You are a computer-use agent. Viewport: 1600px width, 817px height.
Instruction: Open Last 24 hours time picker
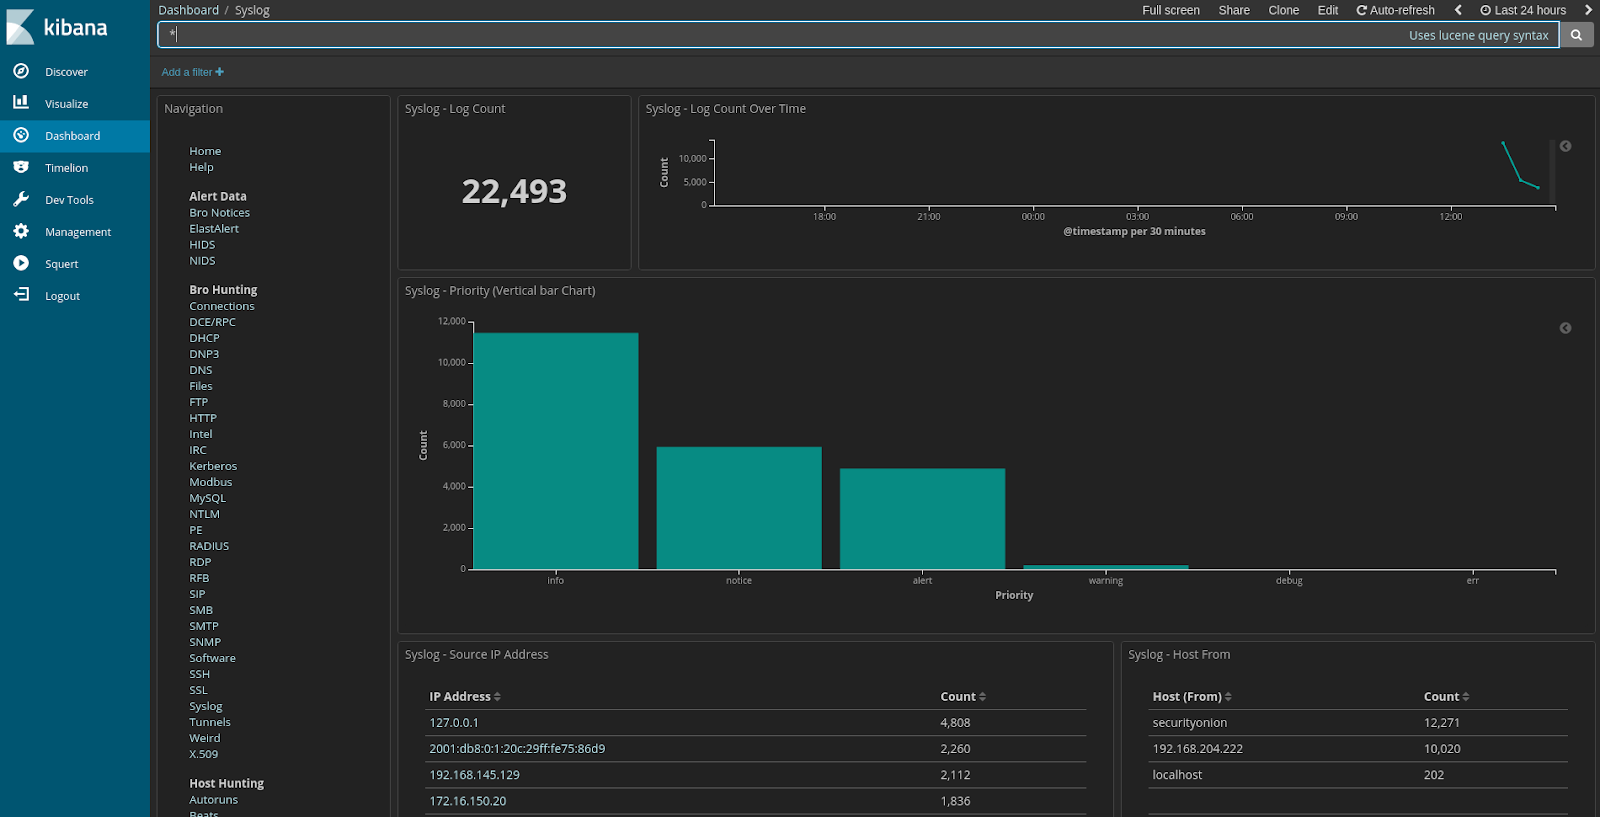coord(1523,10)
